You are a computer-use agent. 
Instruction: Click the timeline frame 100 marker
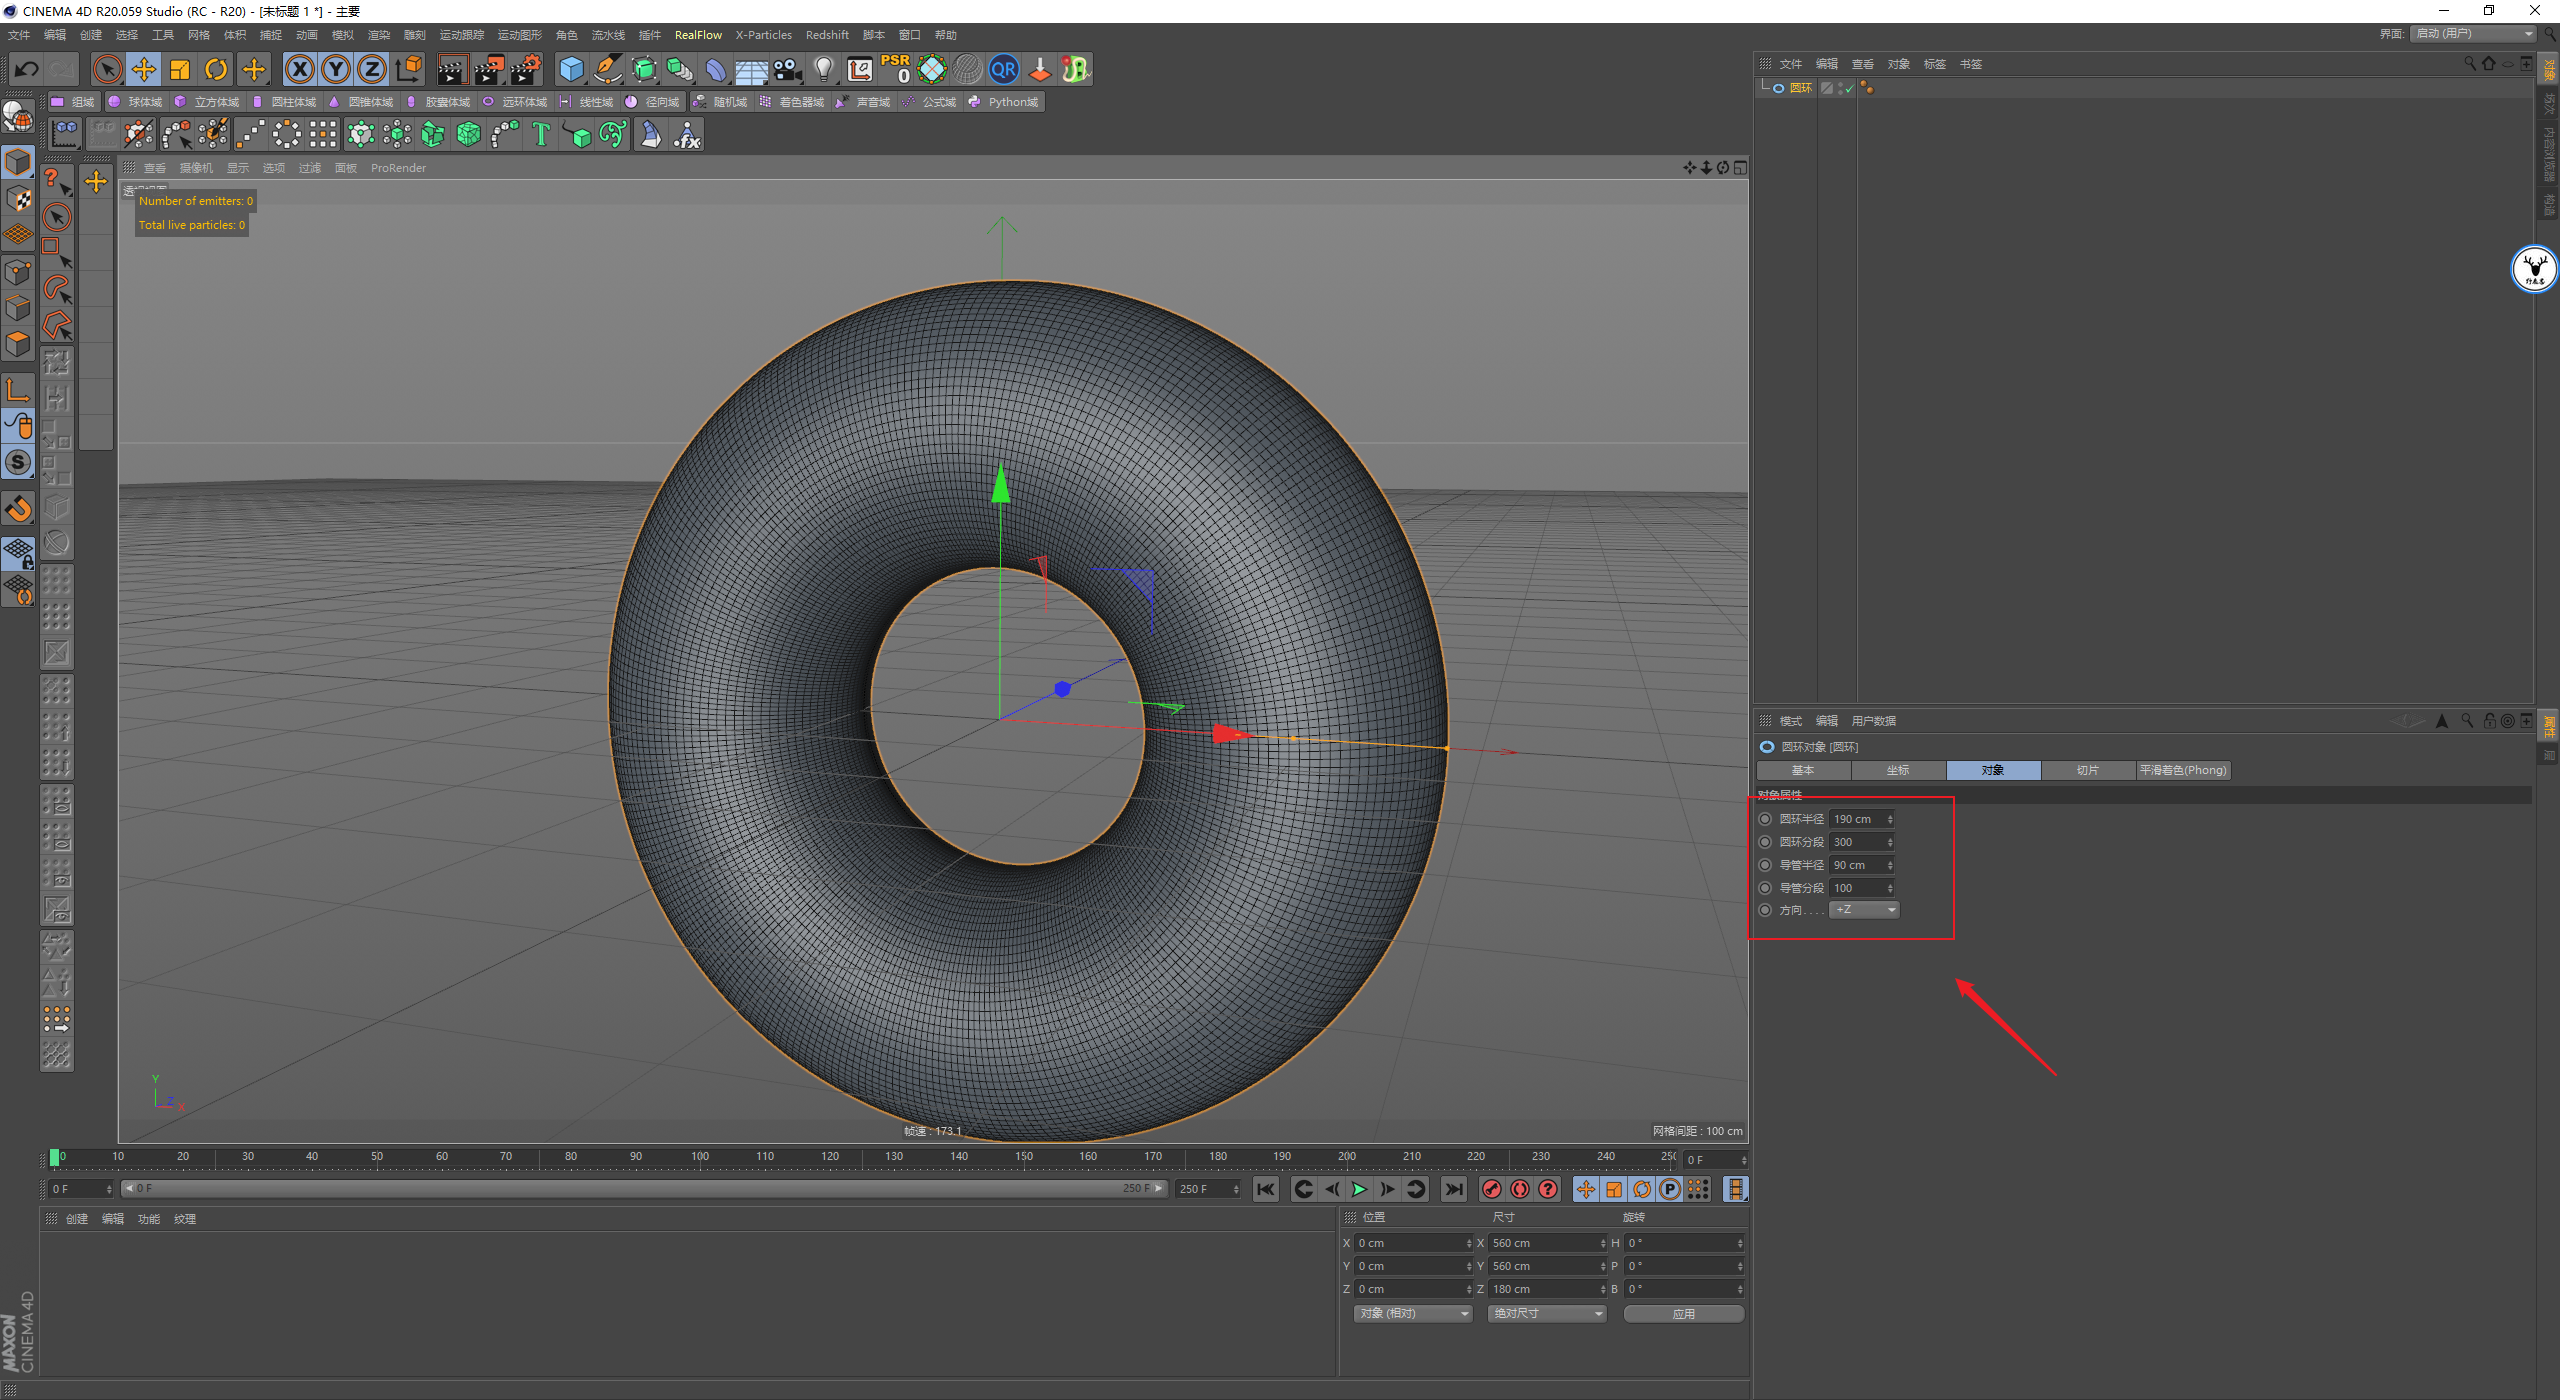click(x=700, y=1156)
